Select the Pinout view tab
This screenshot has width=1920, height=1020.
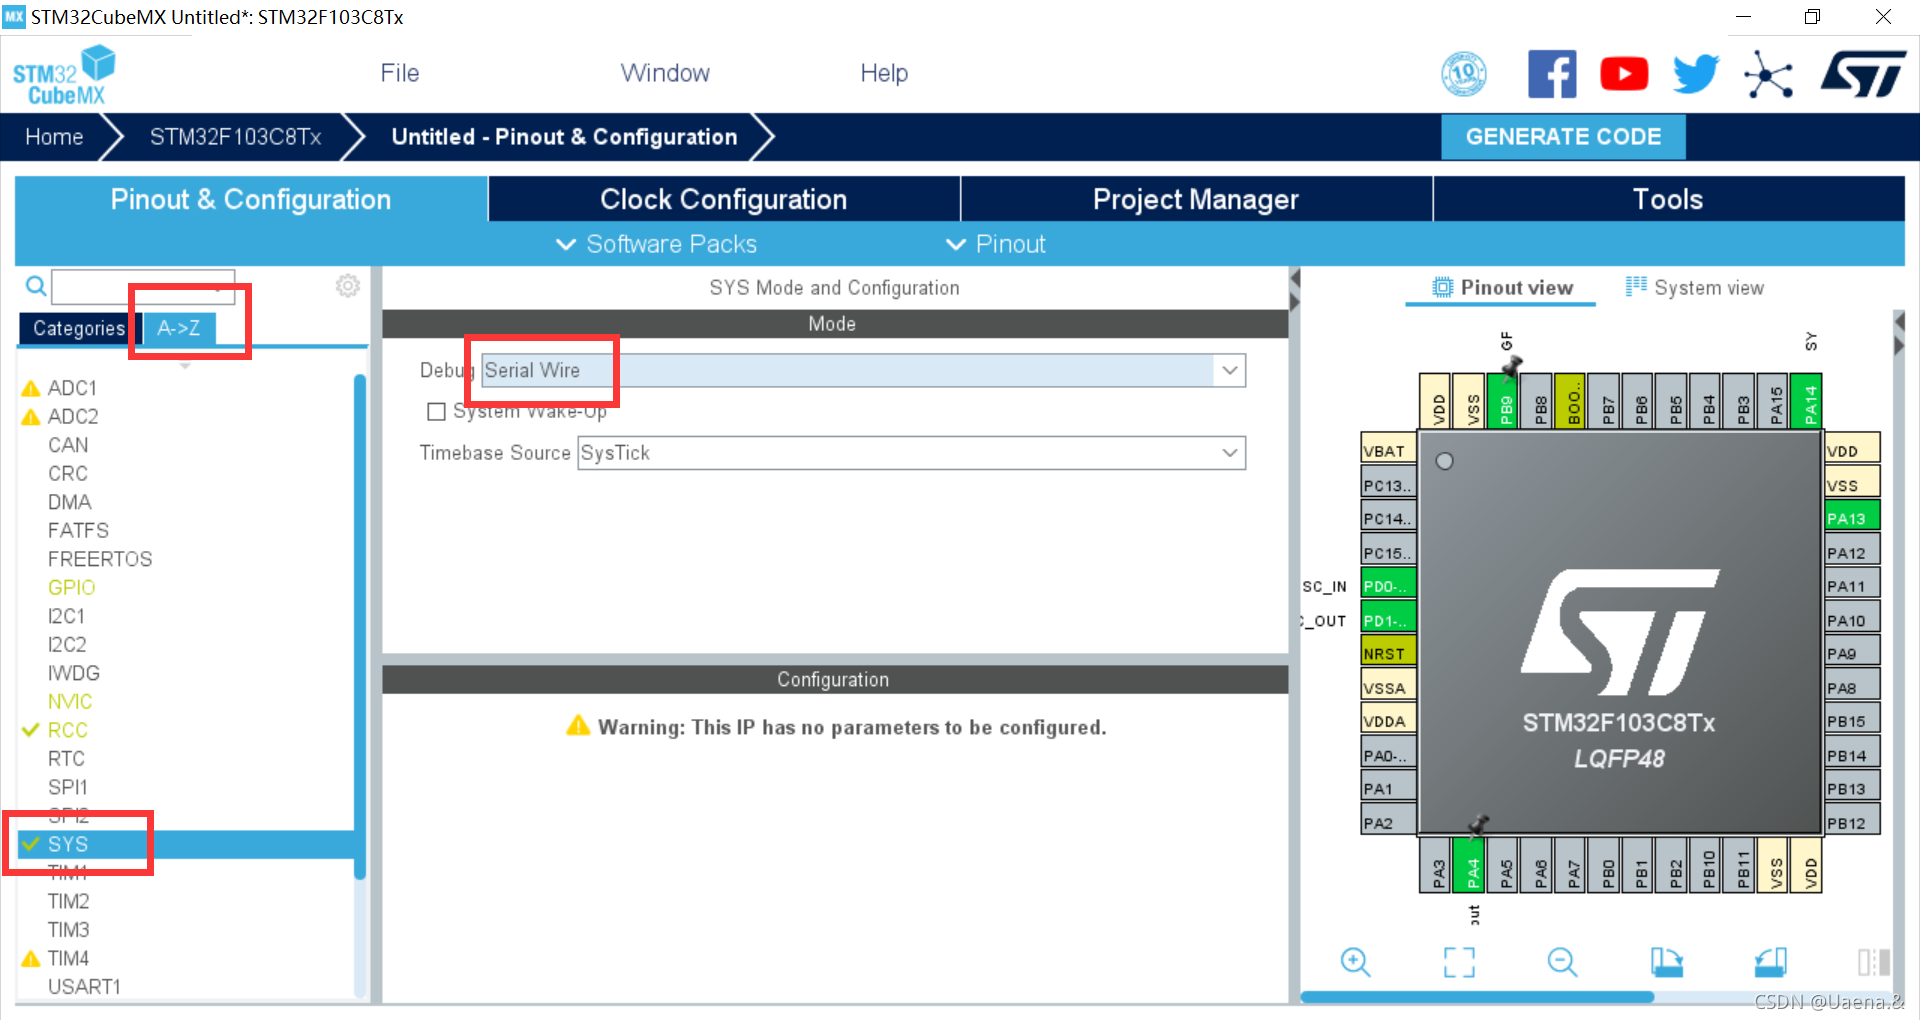click(1501, 288)
